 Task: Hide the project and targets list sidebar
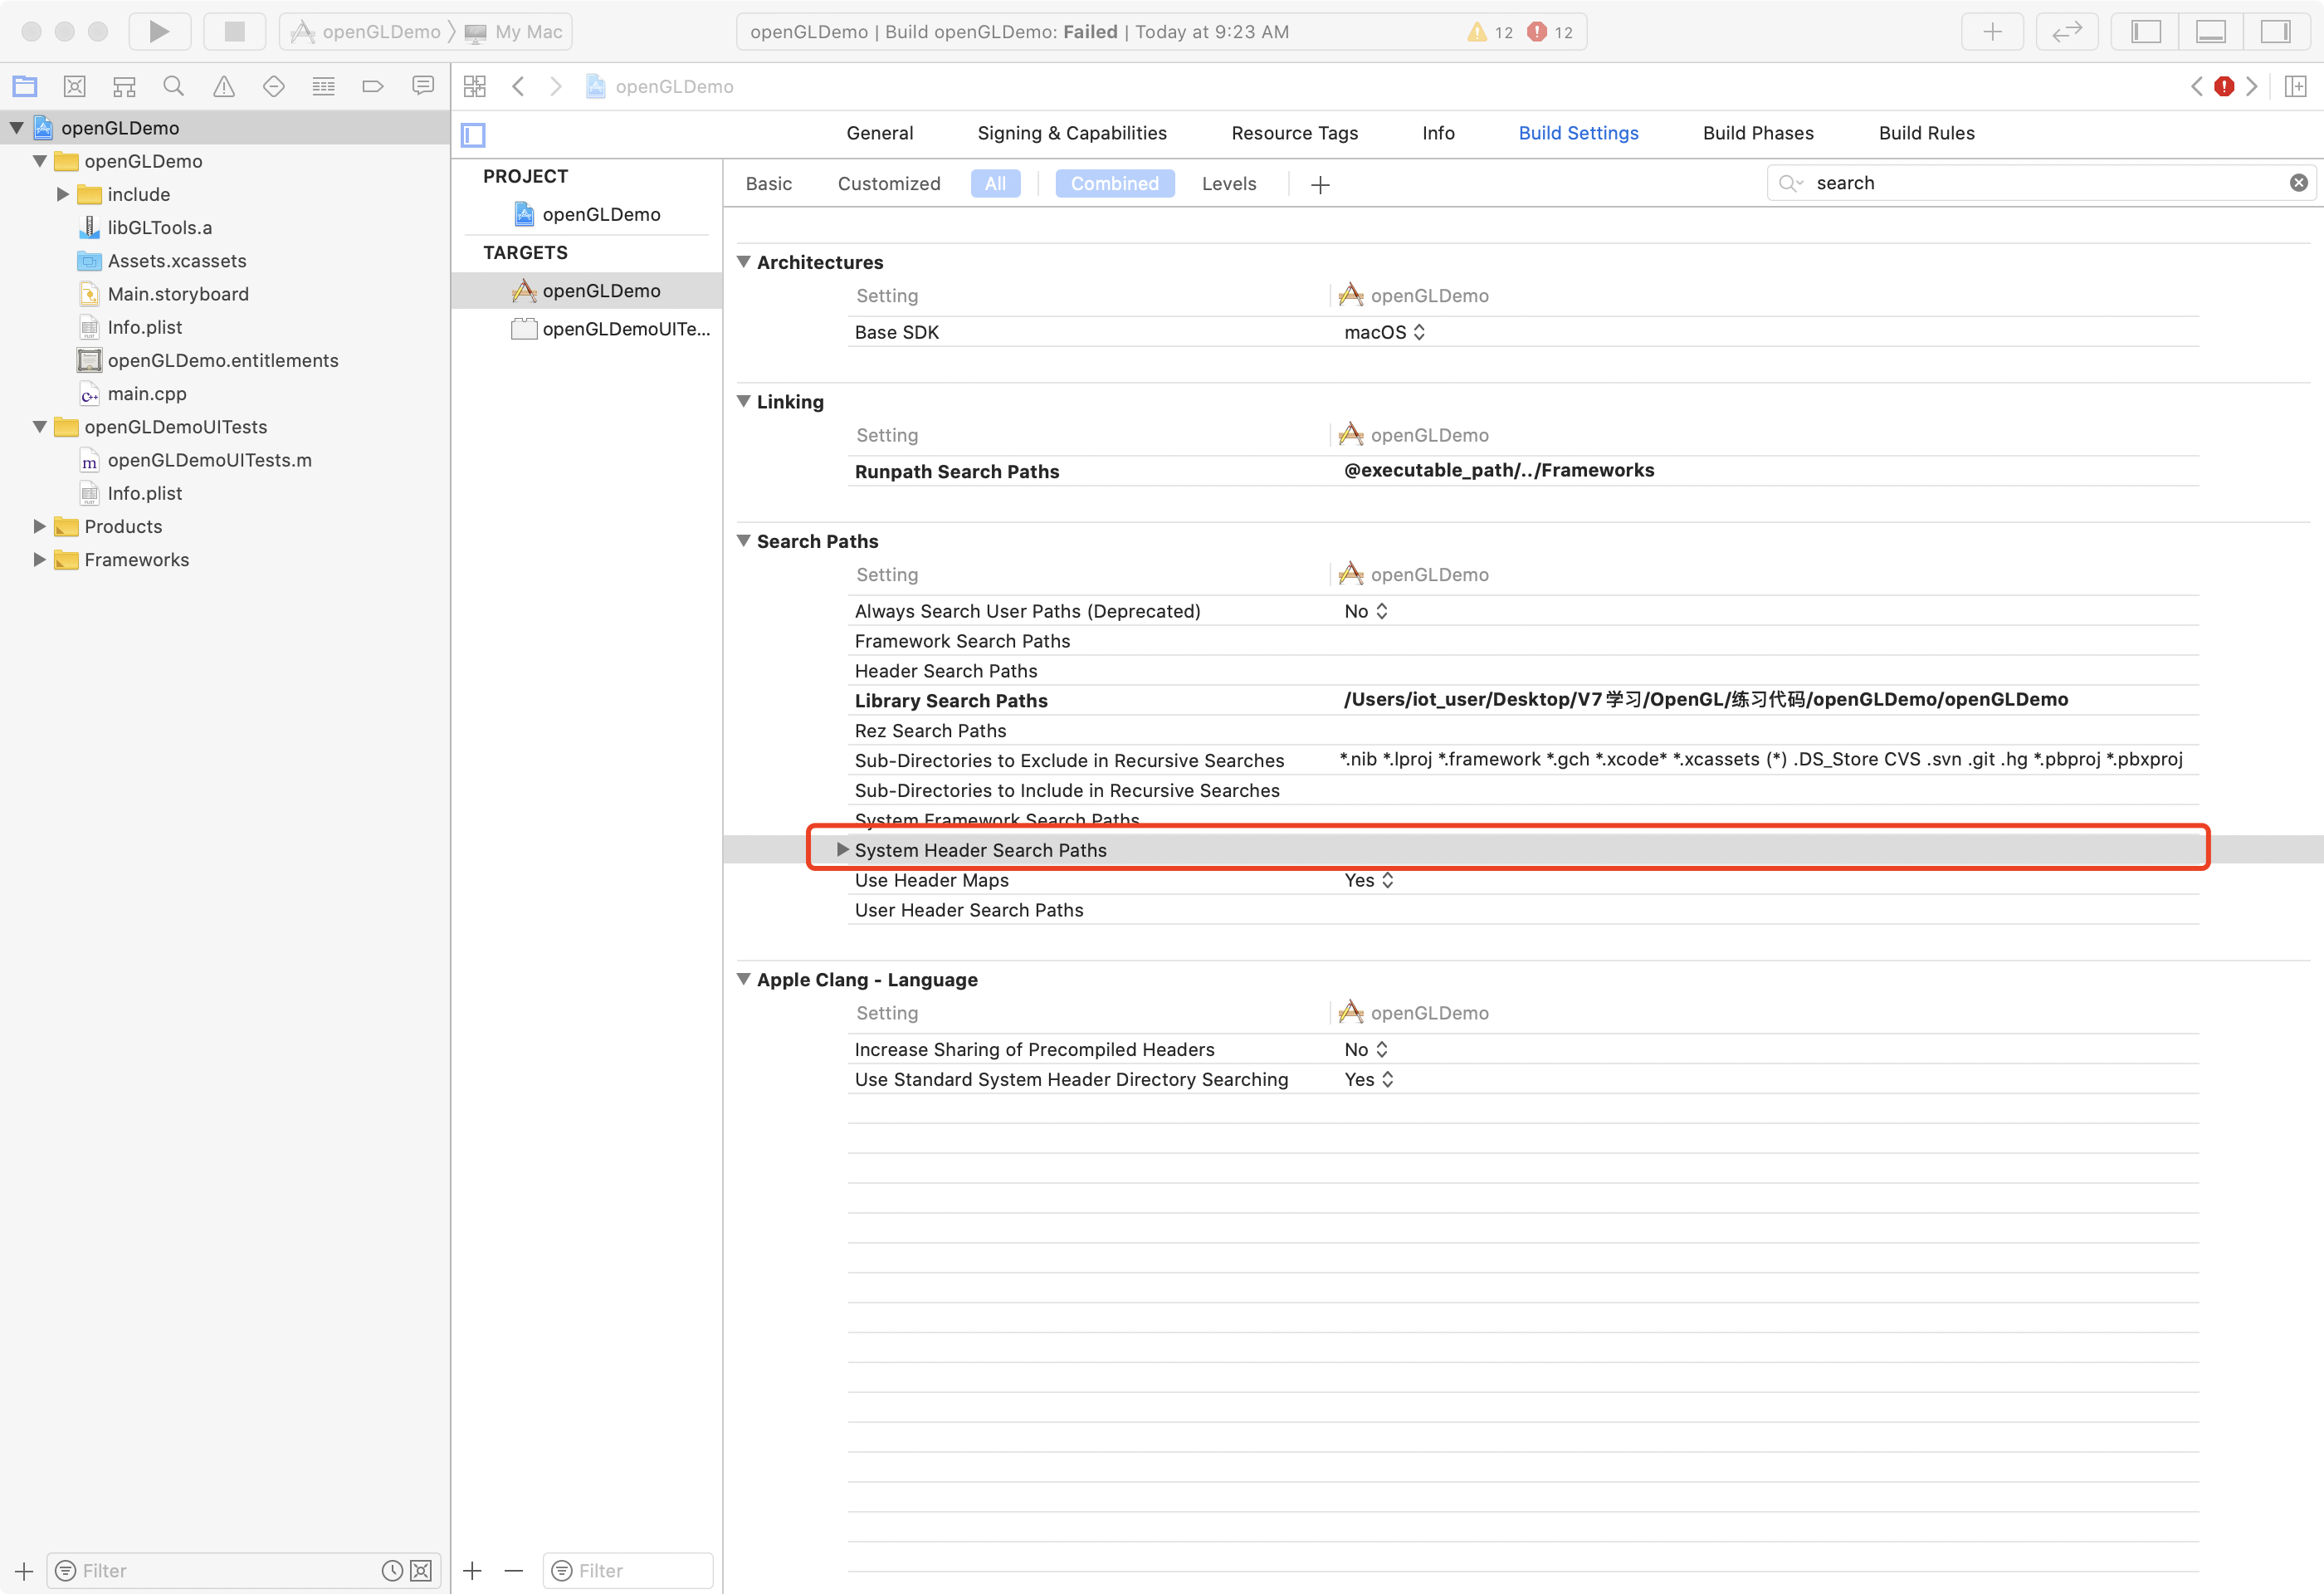(473, 134)
